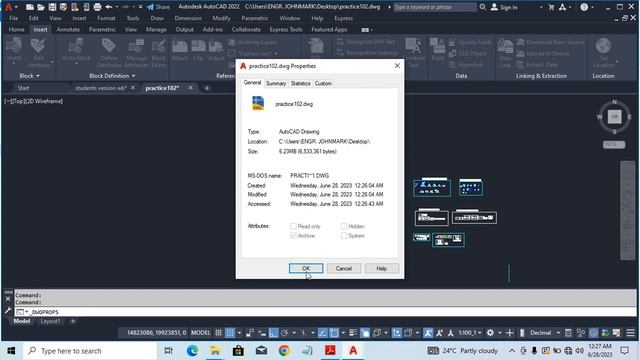Image resolution: width=640 pixels, height=360 pixels.
Task: Click the Save floppy disk icon in Quick Access toolbar
Action: click(x=52, y=7)
